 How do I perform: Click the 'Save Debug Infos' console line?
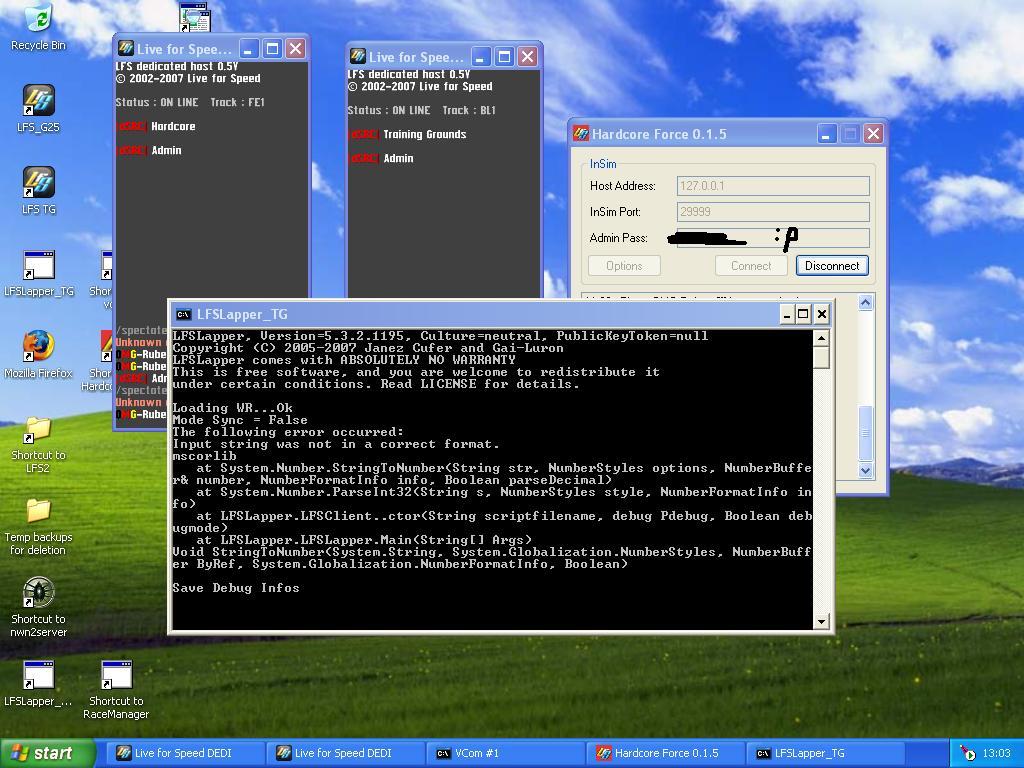[236, 588]
